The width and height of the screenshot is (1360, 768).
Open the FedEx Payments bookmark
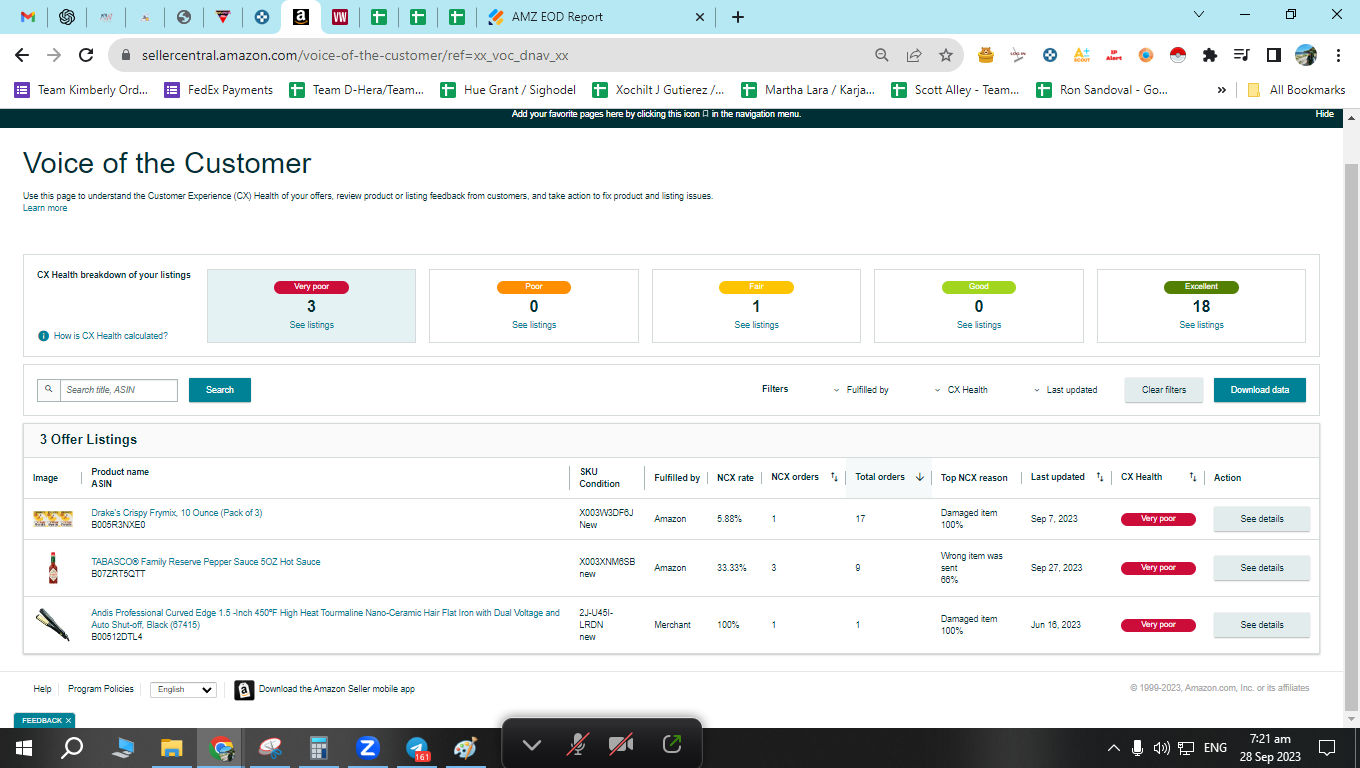(x=219, y=90)
